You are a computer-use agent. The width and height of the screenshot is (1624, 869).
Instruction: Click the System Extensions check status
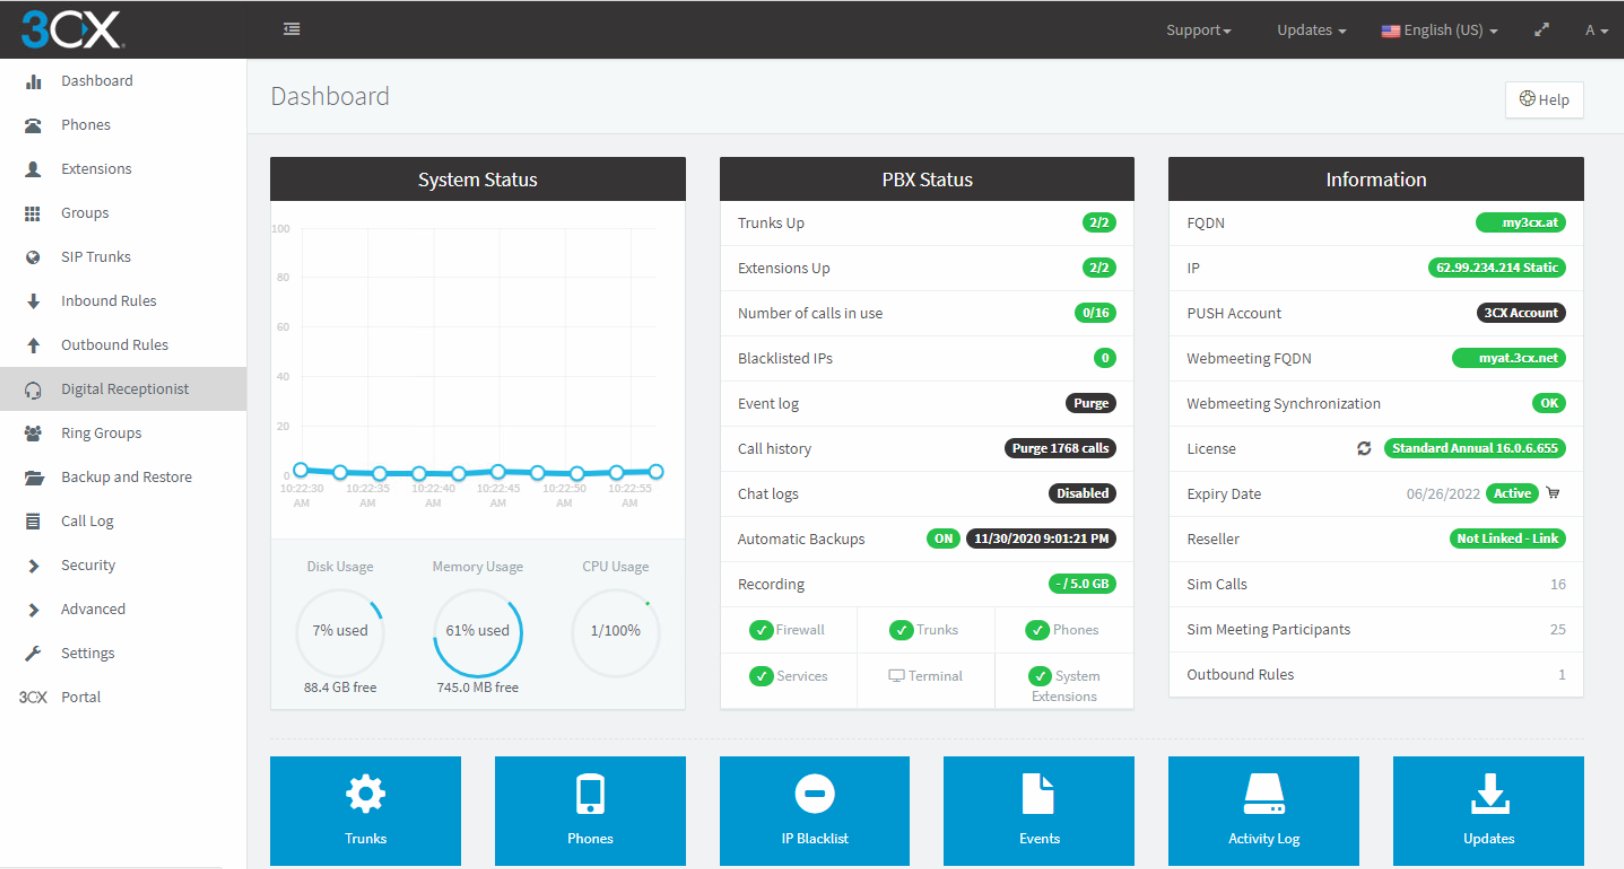tap(1064, 685)
